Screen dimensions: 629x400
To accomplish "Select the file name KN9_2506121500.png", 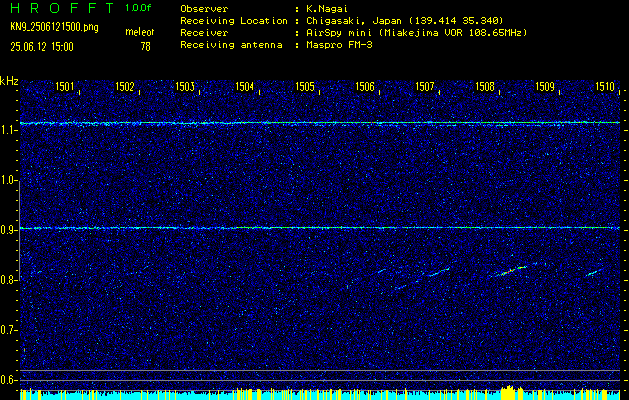I will tap(54, 27).
